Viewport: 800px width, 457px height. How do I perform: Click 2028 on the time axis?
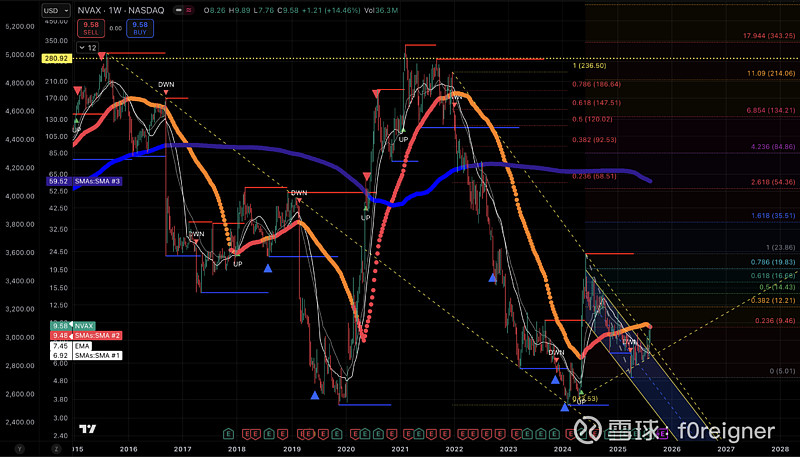[x=780, y=449]
